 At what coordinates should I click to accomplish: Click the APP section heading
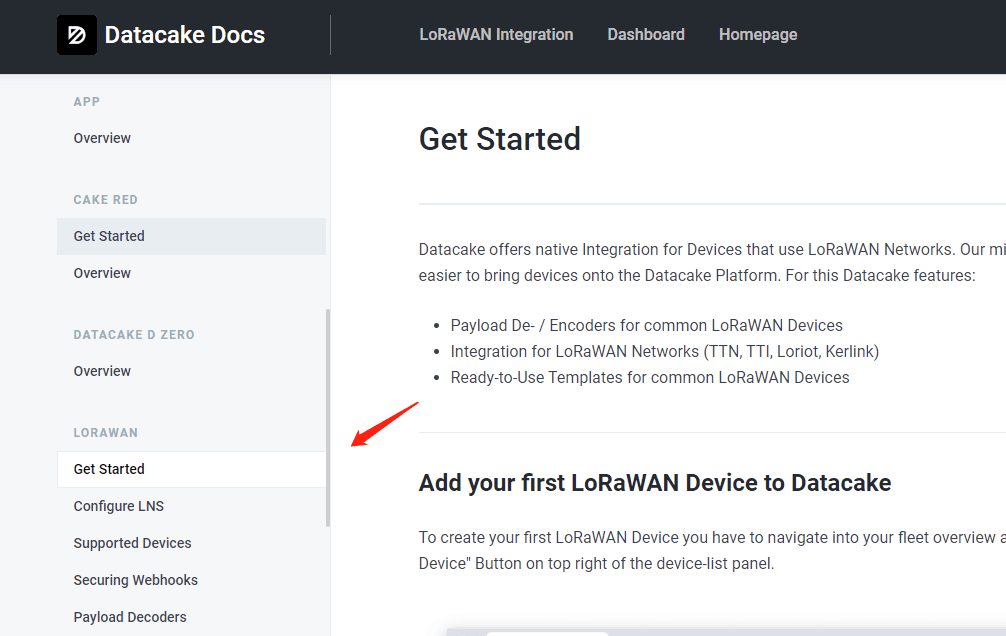point(87,101)
